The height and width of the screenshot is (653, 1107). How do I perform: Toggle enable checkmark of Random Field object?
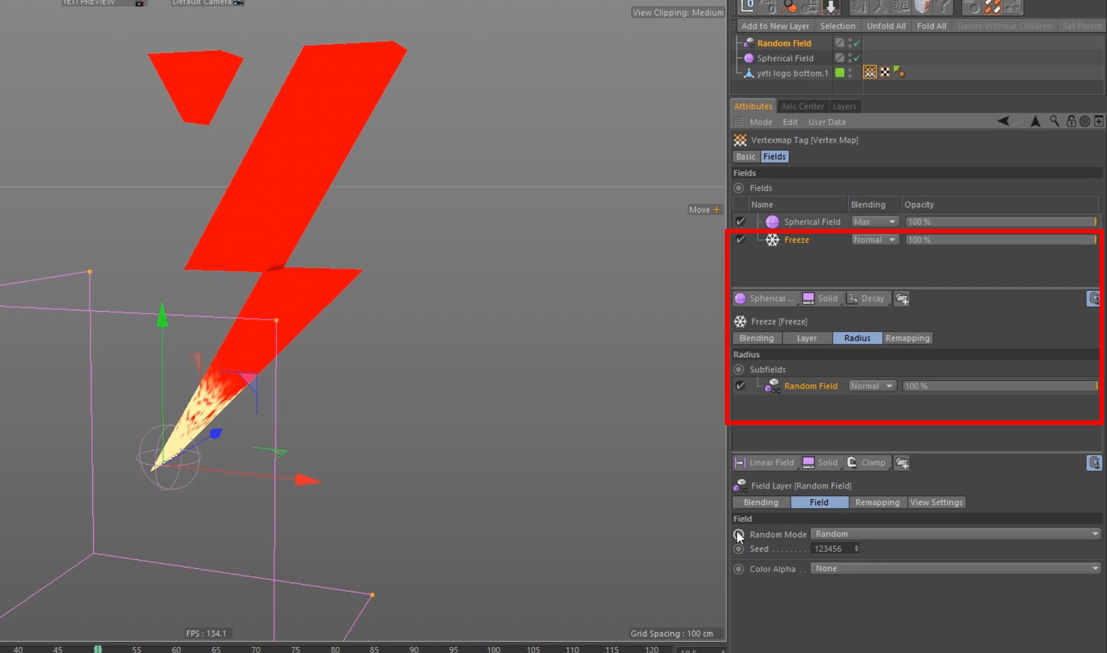(856, 43)
